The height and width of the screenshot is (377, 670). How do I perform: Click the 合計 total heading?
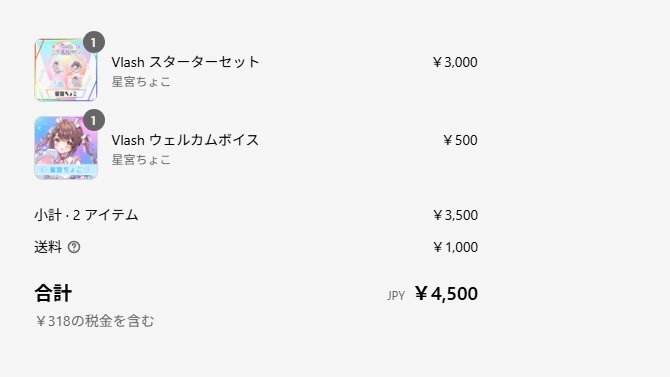53,293
